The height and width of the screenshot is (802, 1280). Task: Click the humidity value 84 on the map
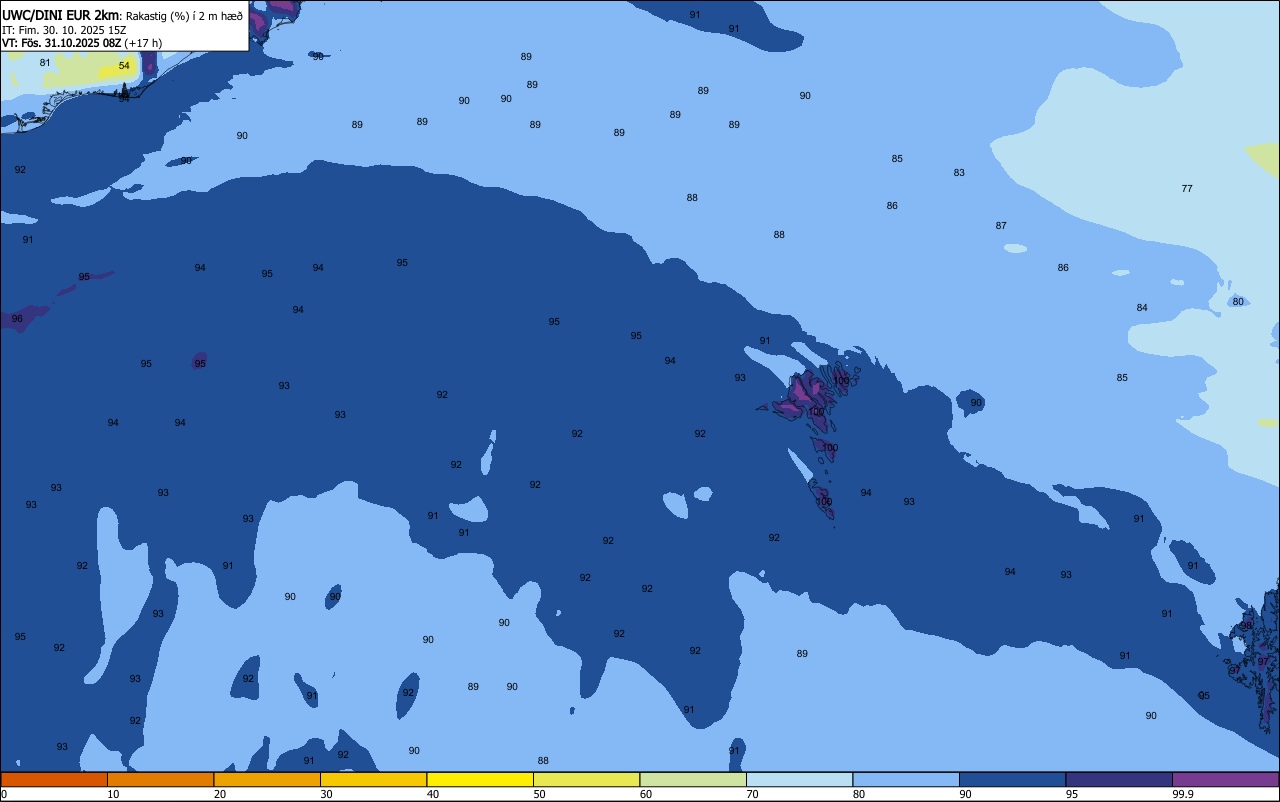click(1142, 308)
